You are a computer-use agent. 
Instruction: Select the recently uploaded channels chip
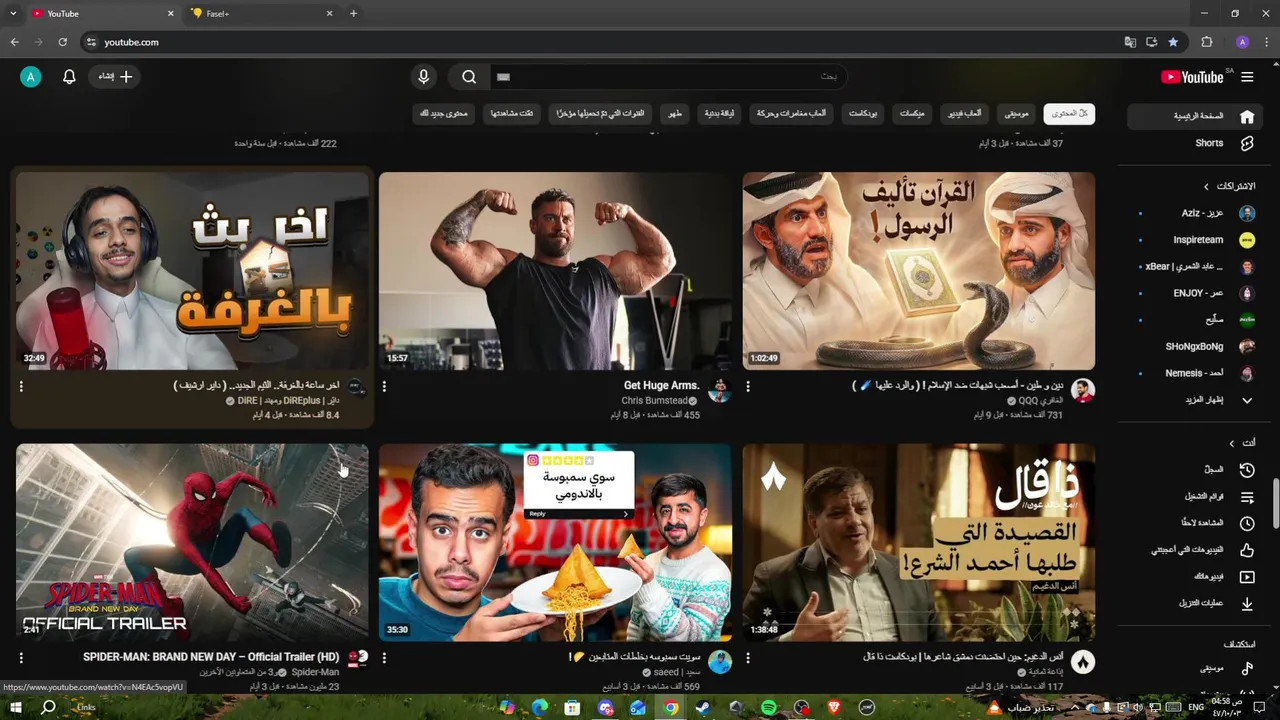(x=601, y=114)
